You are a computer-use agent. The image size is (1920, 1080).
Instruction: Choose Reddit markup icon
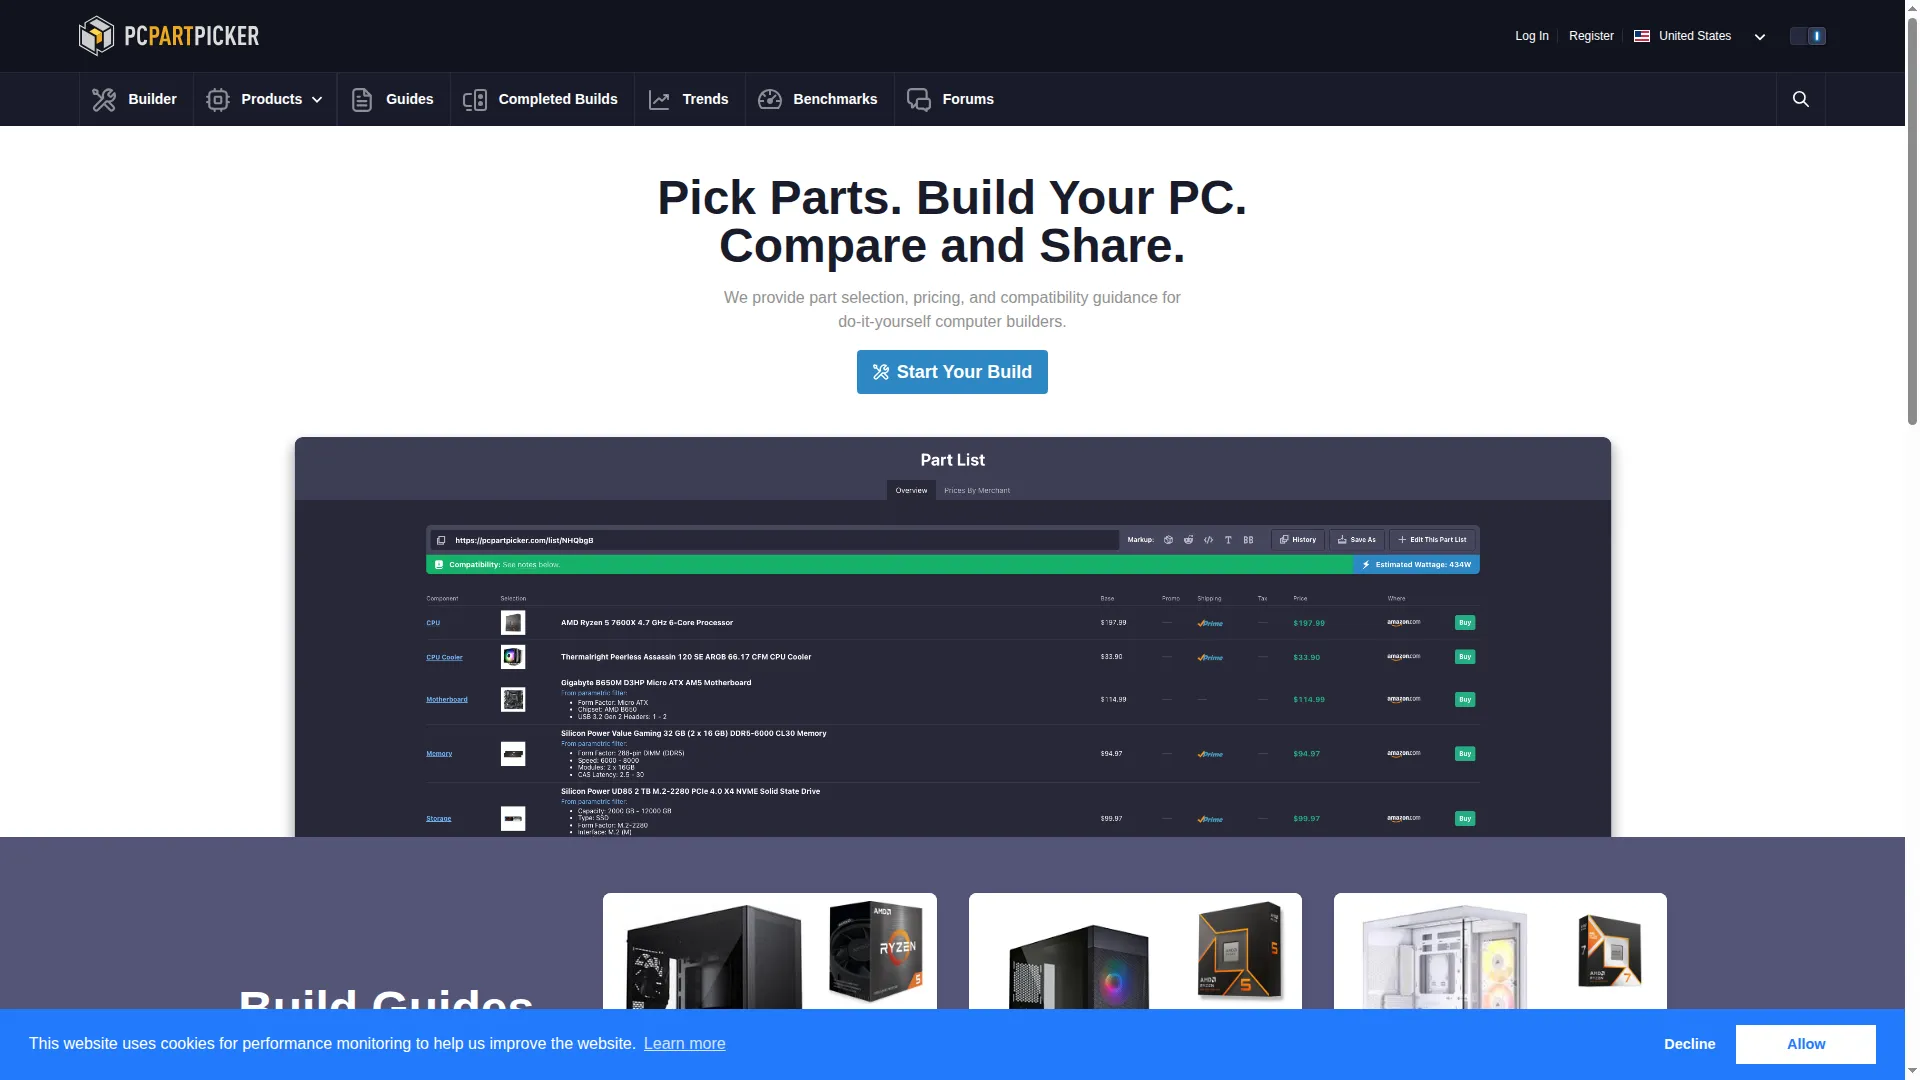1188,540
